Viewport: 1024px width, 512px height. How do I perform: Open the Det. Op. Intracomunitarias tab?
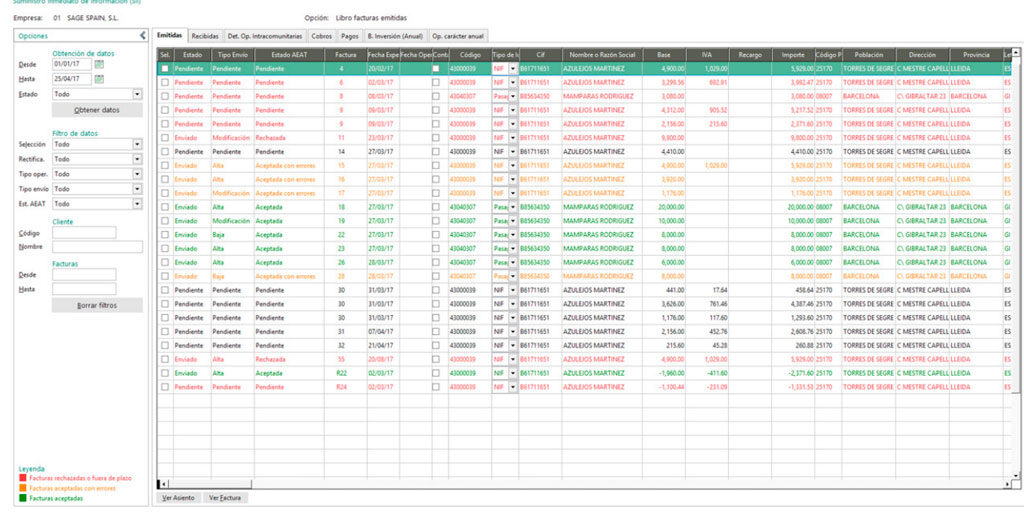click(x=264, y=35)
